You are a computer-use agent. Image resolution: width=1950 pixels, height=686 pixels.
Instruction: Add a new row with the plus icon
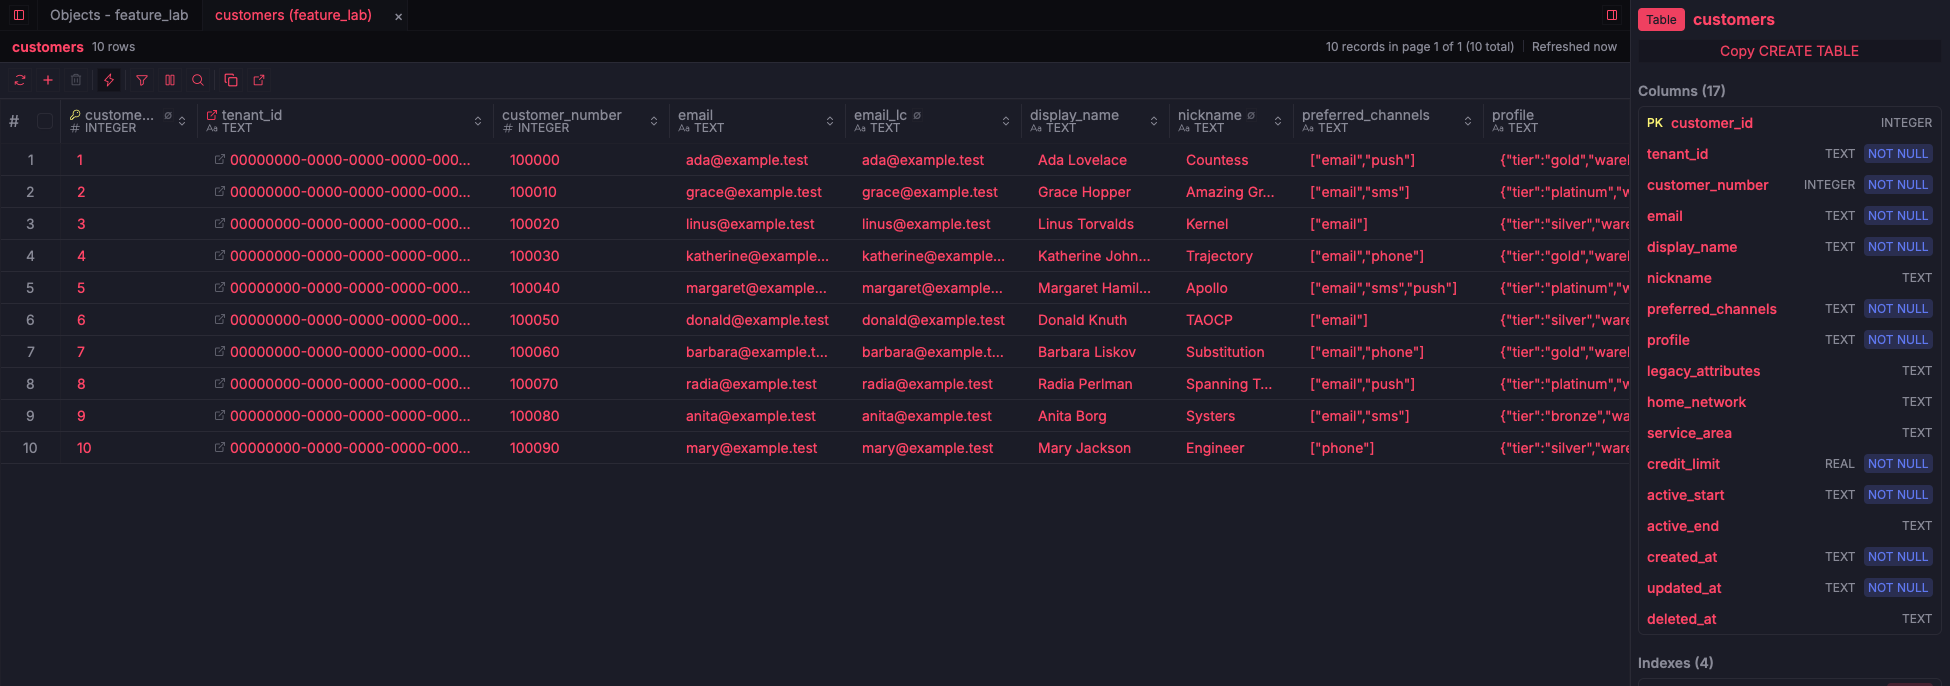click(47, 80)
